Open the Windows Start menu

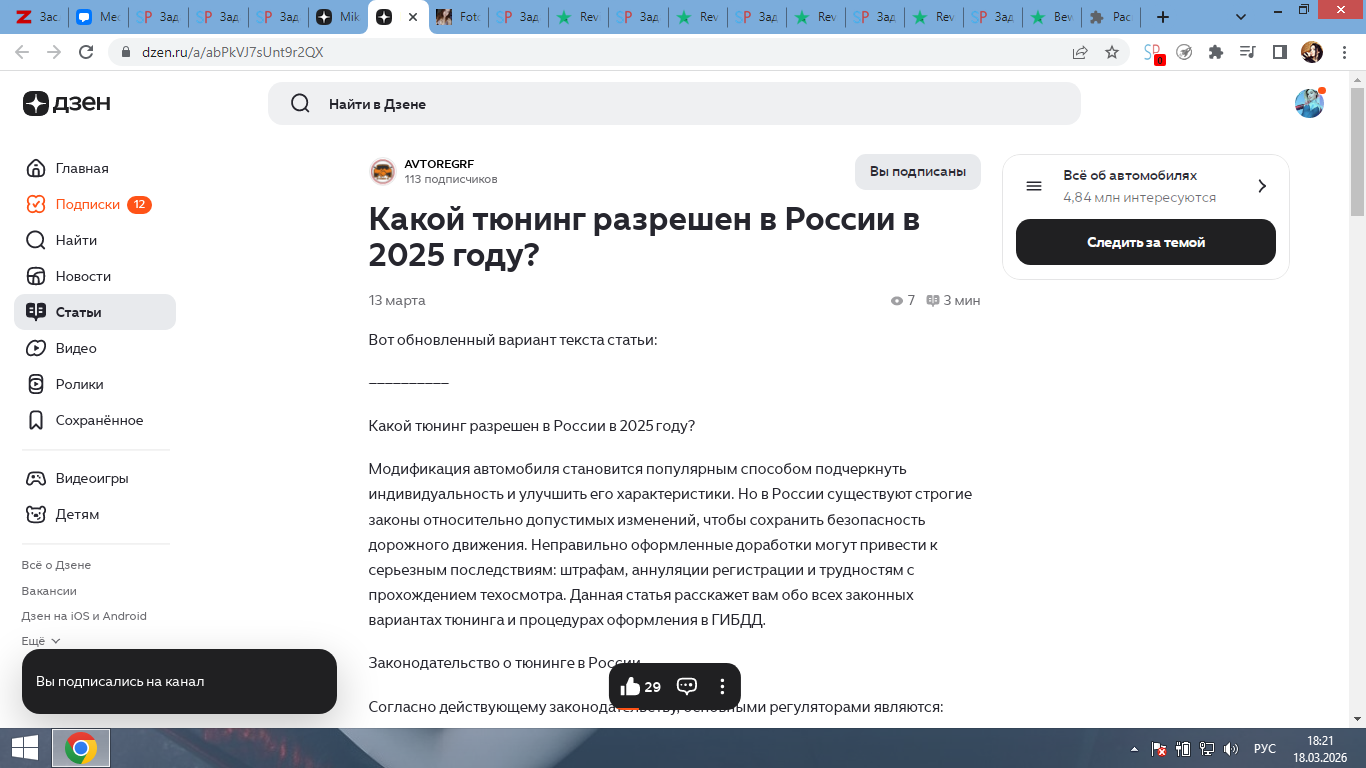pyautogui.click(x=24, y=748)
